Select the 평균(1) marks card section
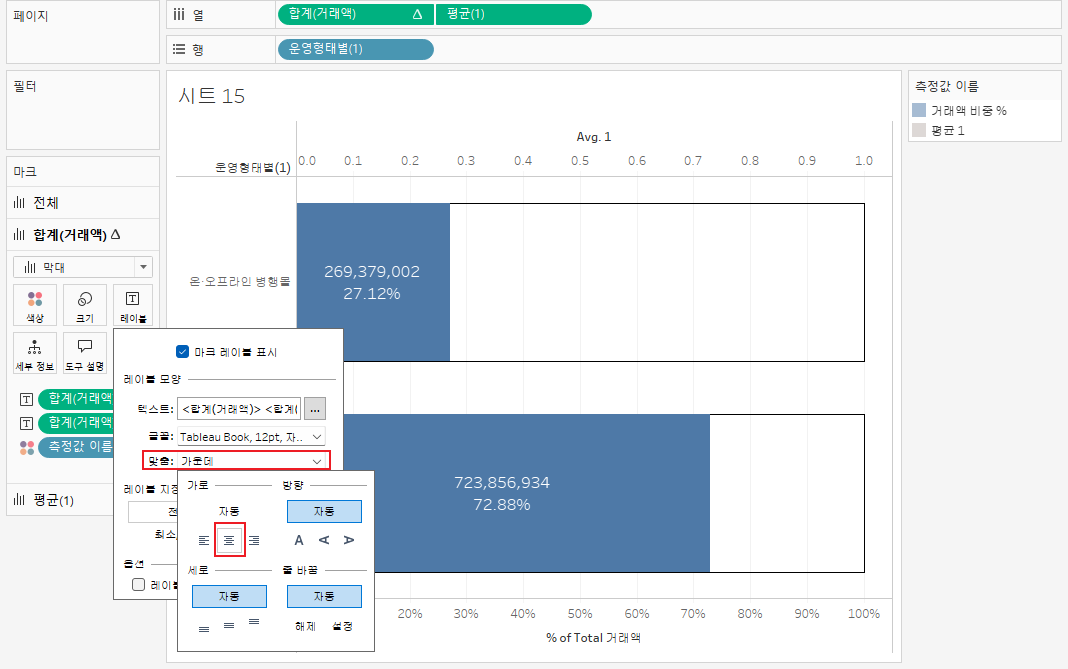Screen dimensions: 1068x669 60,500
